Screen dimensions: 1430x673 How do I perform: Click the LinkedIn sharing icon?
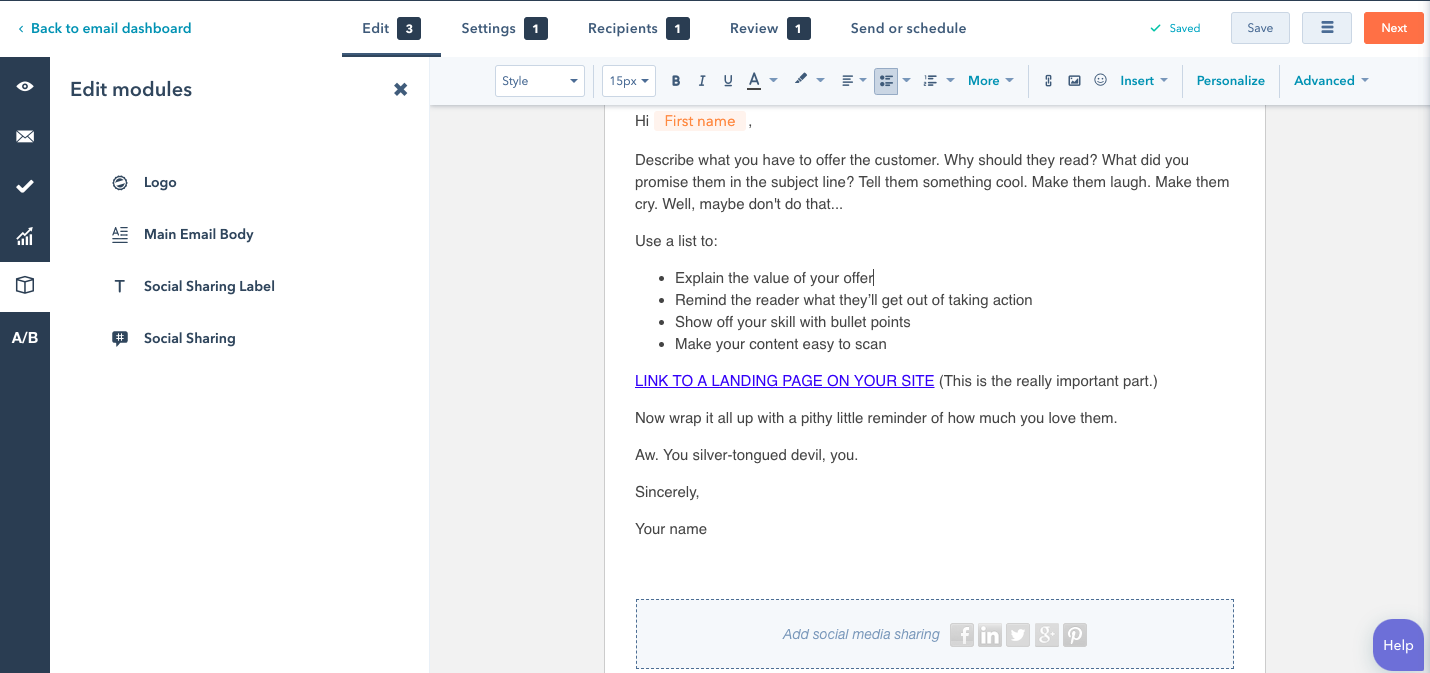(x=990, y=634)
